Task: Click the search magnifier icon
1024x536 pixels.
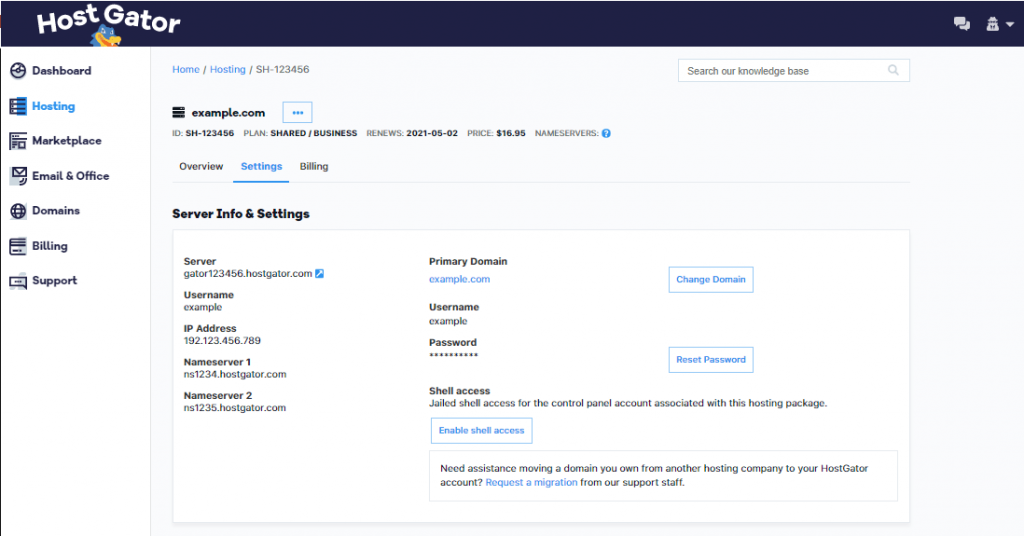Action: pos(893,70)
